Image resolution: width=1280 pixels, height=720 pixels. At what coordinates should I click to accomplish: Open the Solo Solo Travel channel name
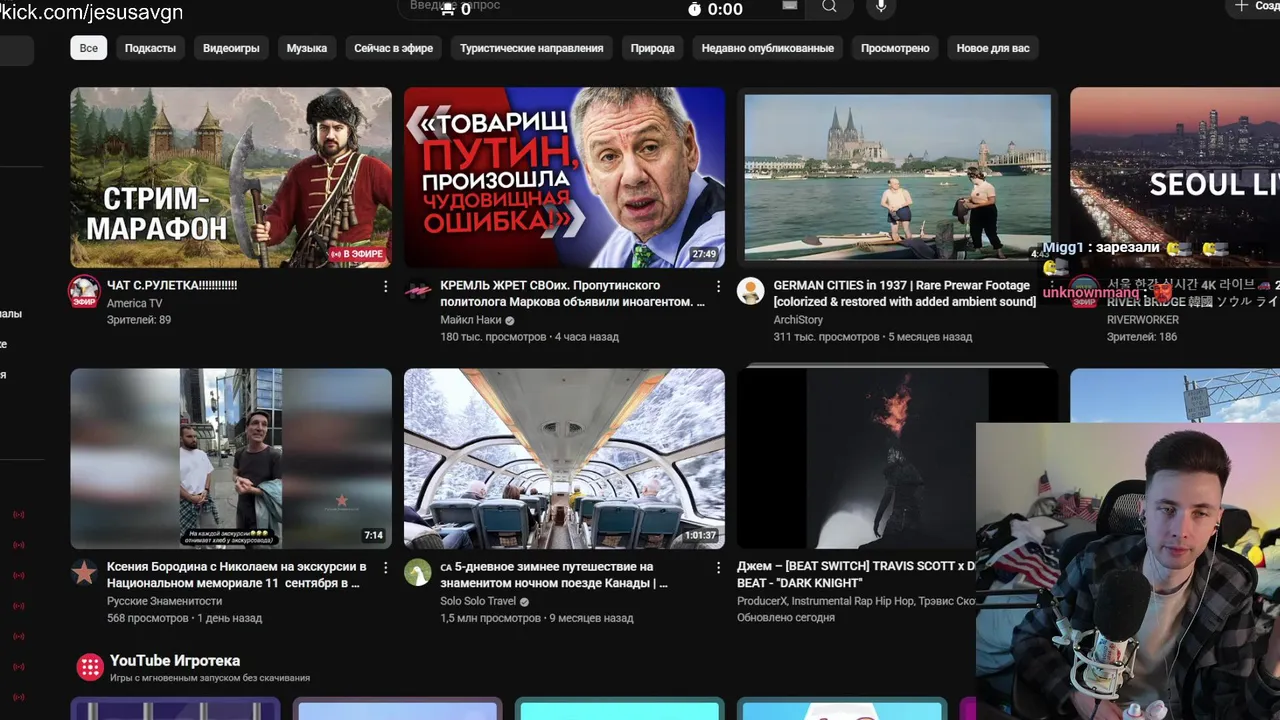(478, 601)
